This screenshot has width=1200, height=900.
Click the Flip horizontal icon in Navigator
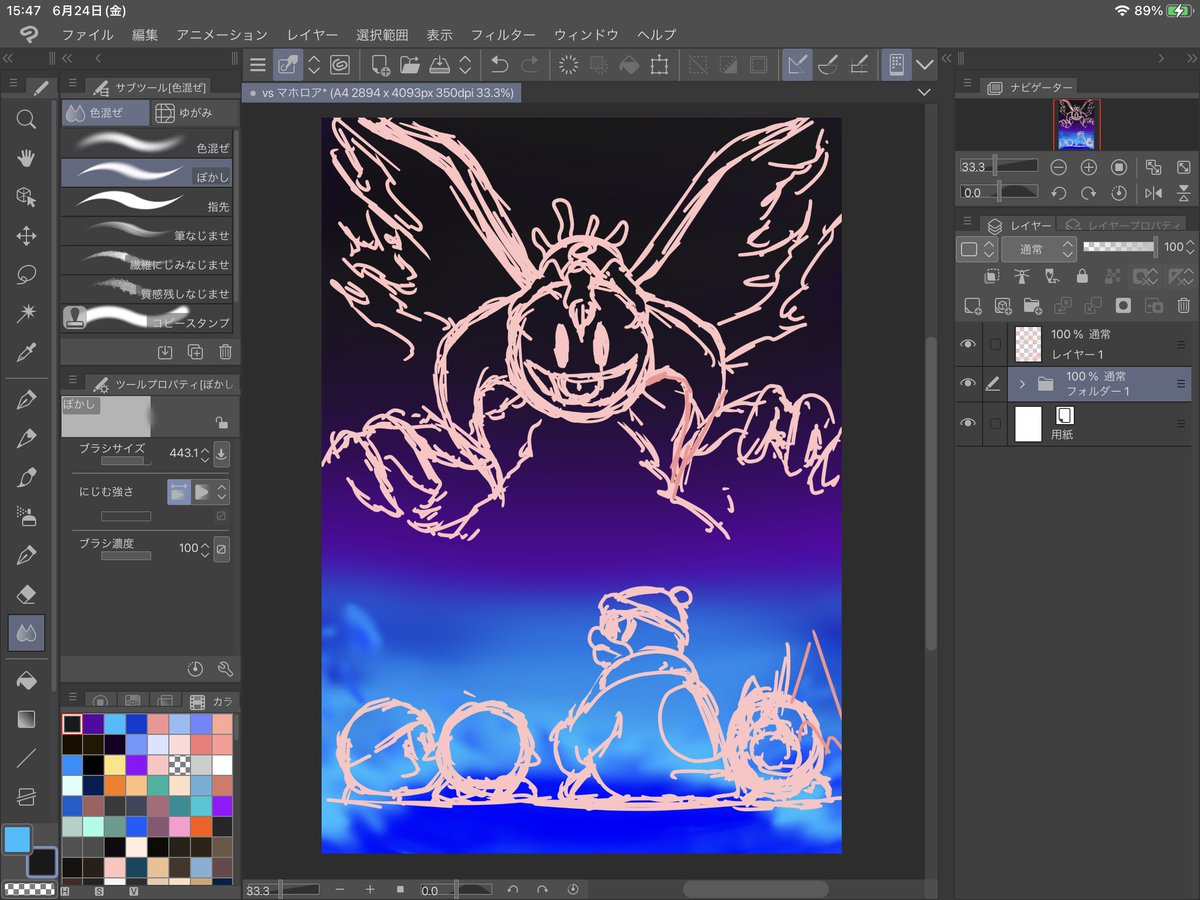pos(1153,193)
